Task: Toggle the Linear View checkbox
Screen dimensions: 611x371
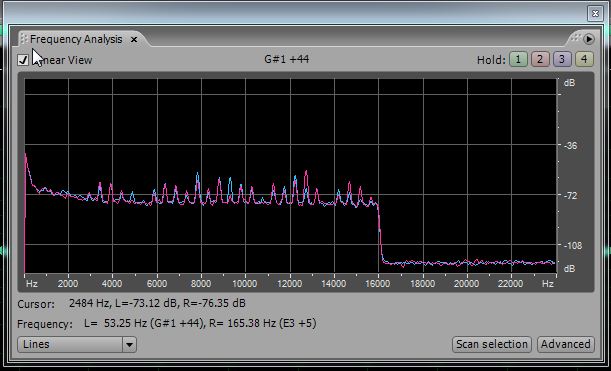Action: [x=23, y=60]
